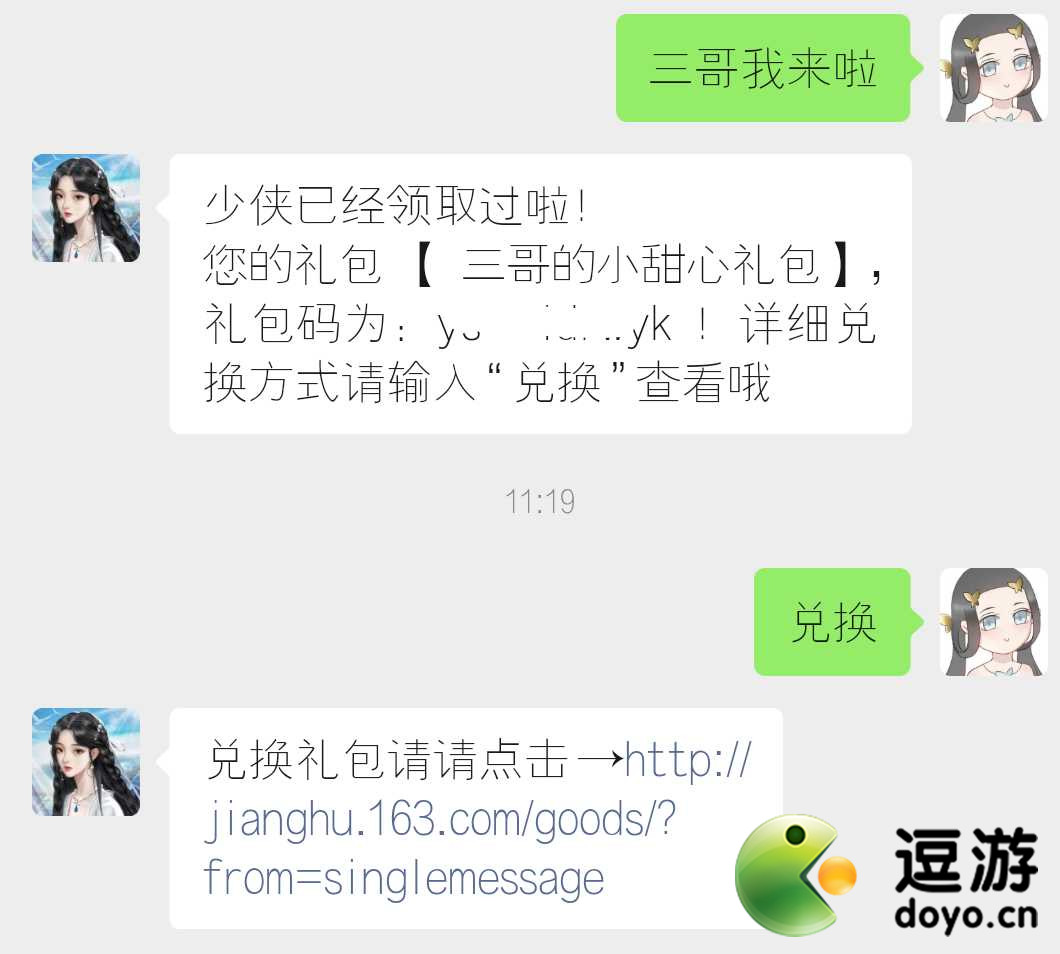This screenshot has height=954, width=1060.
Task: Tap the 详细兑 text after the gift code
Action: click(809, 324)
